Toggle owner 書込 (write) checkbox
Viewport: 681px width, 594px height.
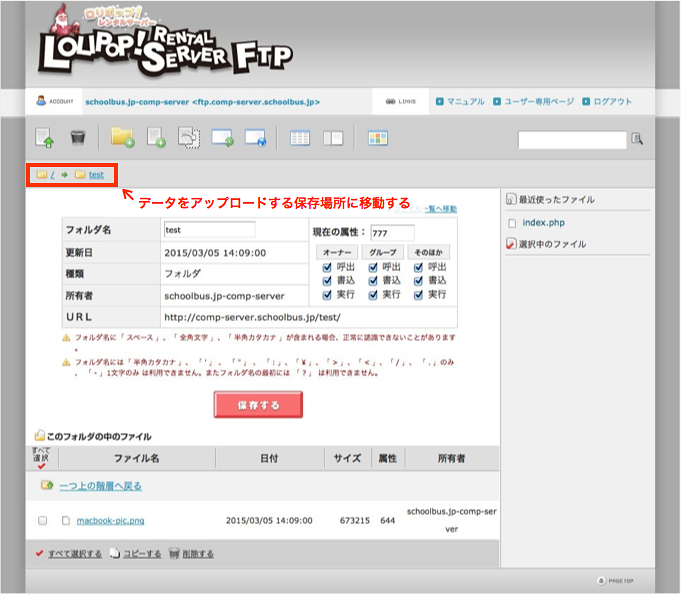(x=327, y=281)
